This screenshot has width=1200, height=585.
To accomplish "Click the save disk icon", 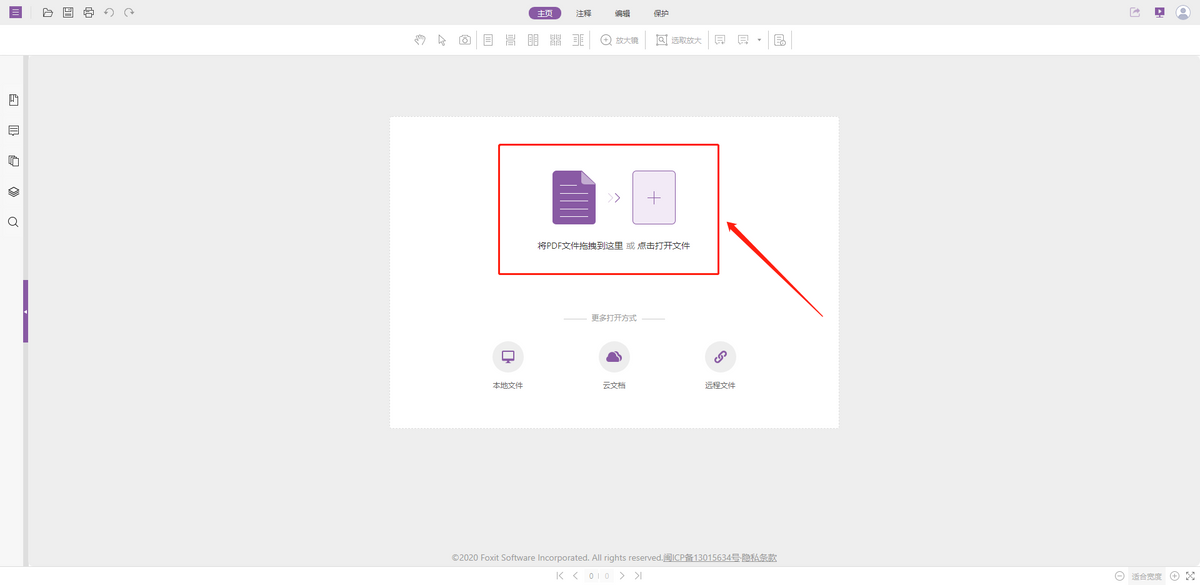I will pyautogui.click(x=68, y=13).
